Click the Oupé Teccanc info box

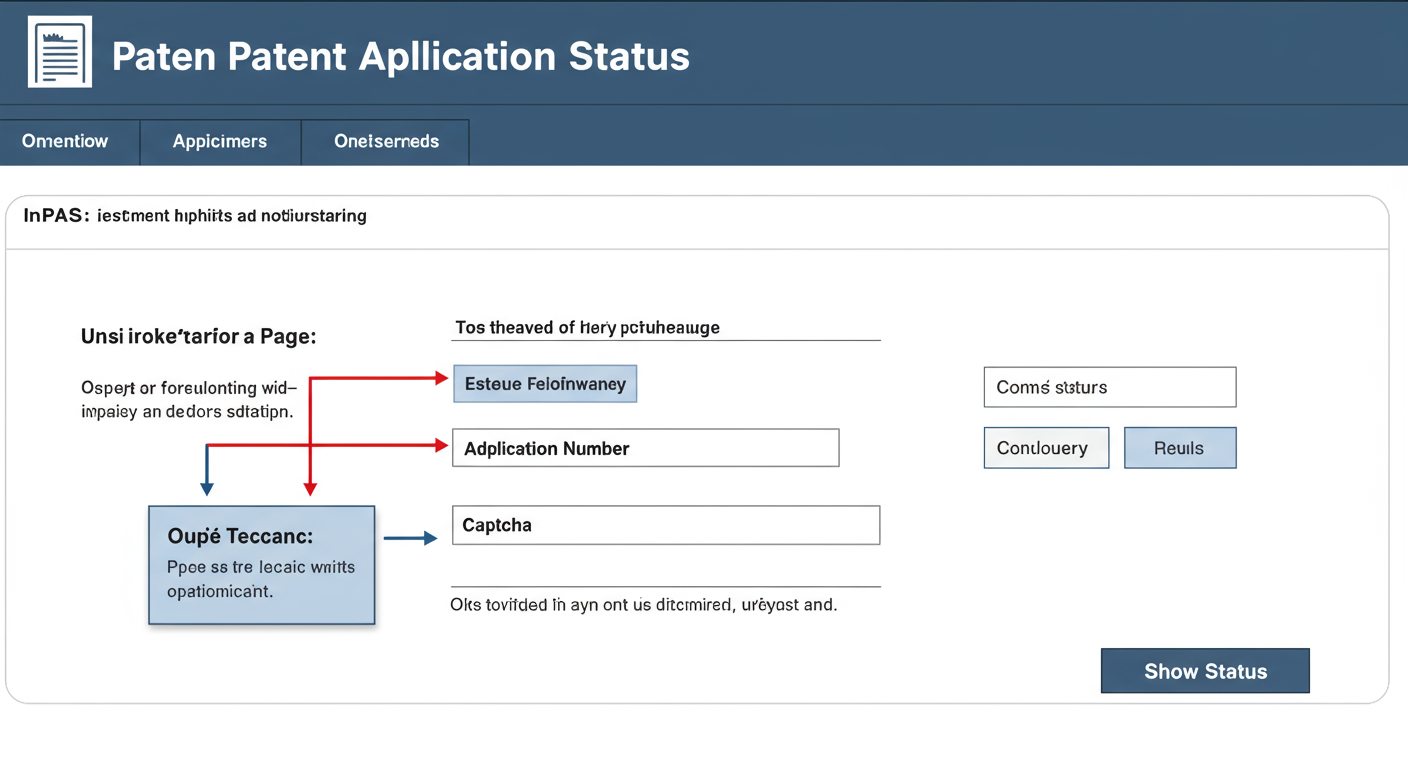coord(261,565)
